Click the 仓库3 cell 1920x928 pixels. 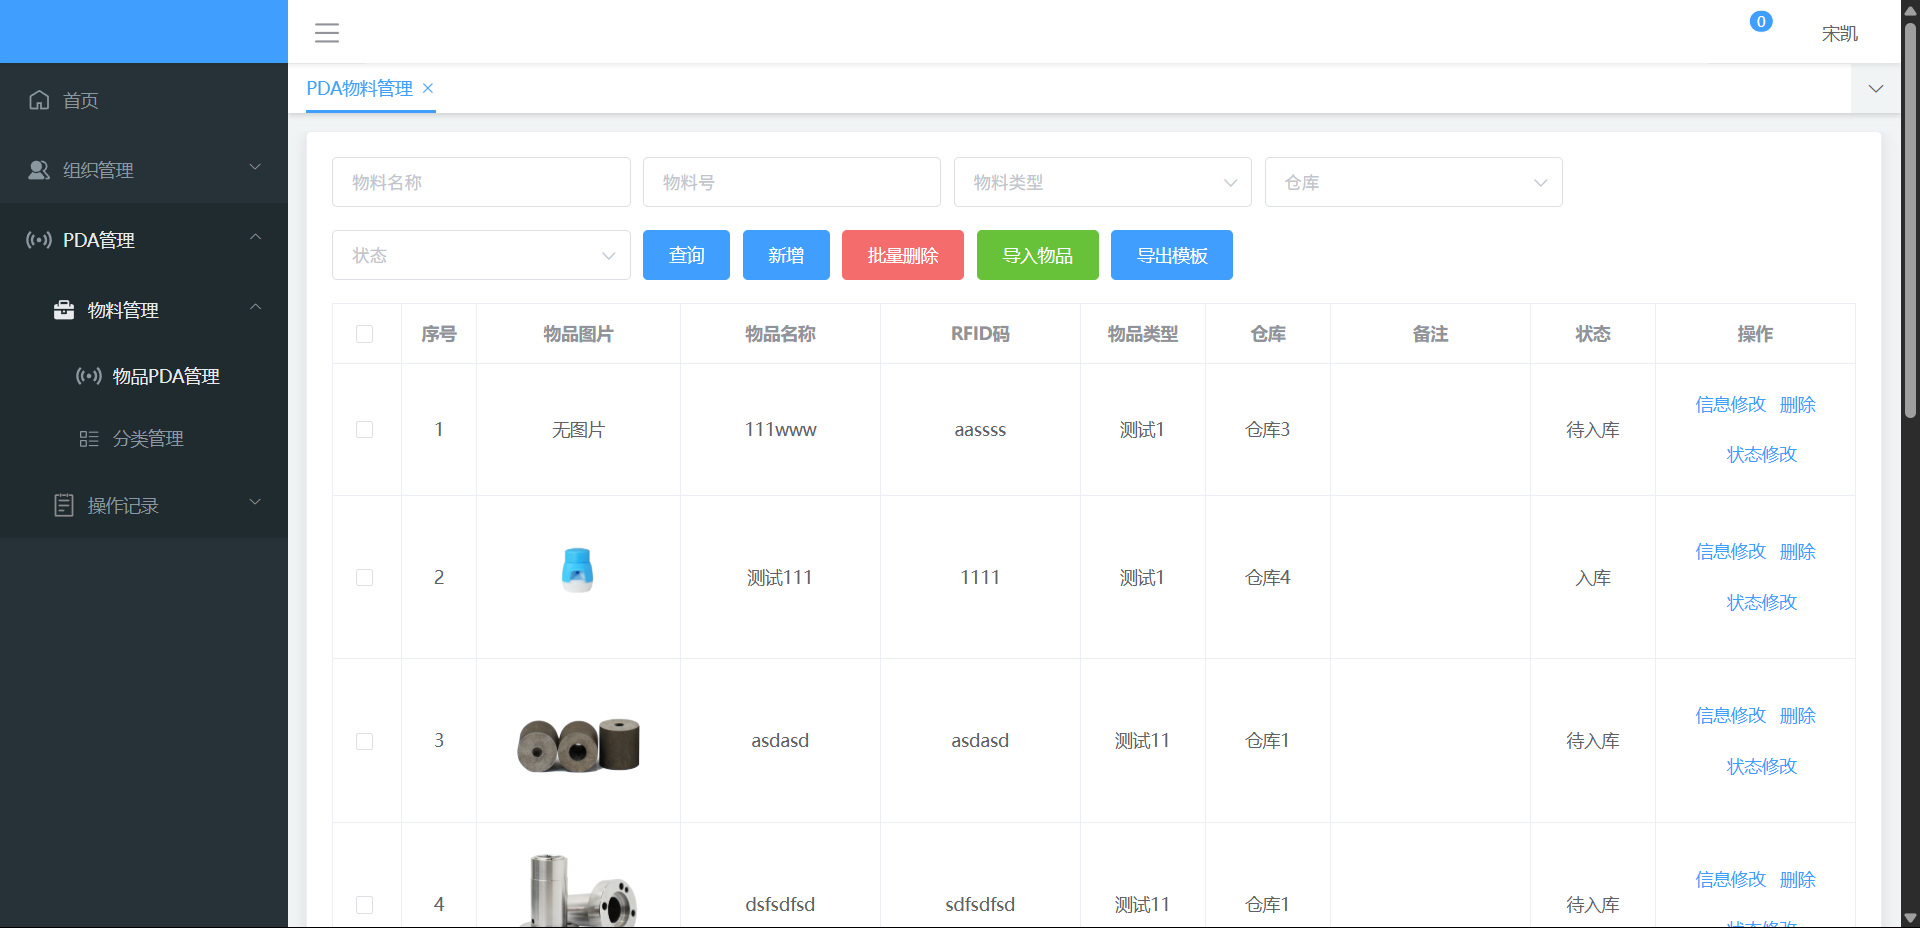(1267, 430)
